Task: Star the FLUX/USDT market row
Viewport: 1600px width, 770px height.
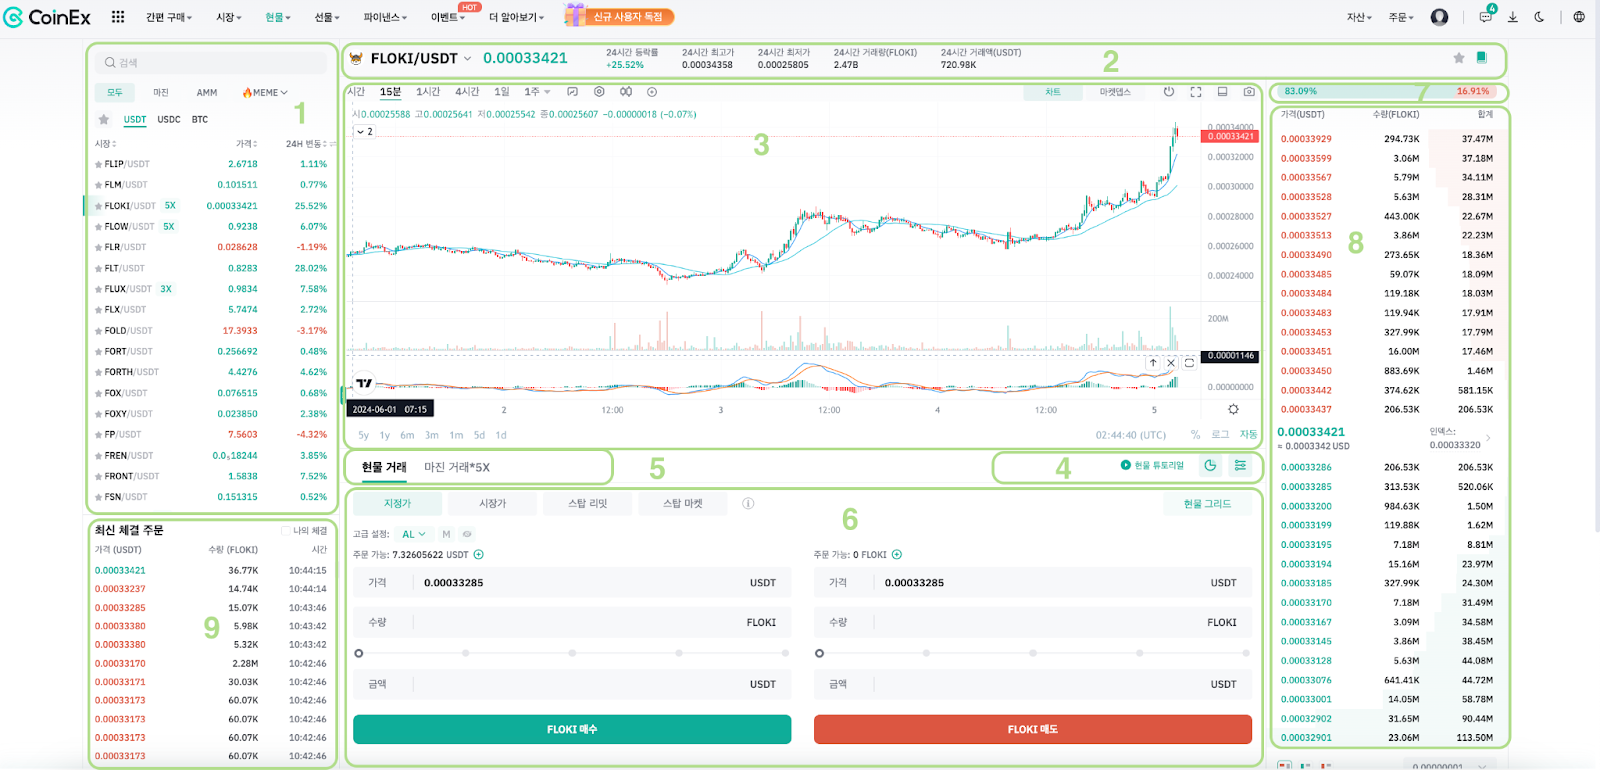Action: click(x=98, y=289)
